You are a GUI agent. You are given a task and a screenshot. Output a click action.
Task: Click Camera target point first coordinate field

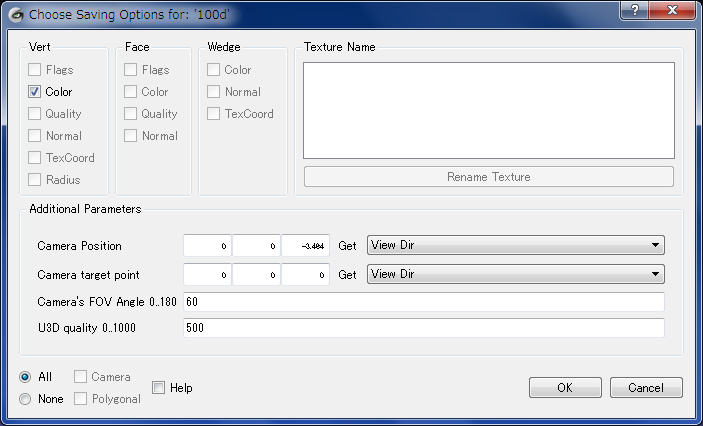(207, 274)
